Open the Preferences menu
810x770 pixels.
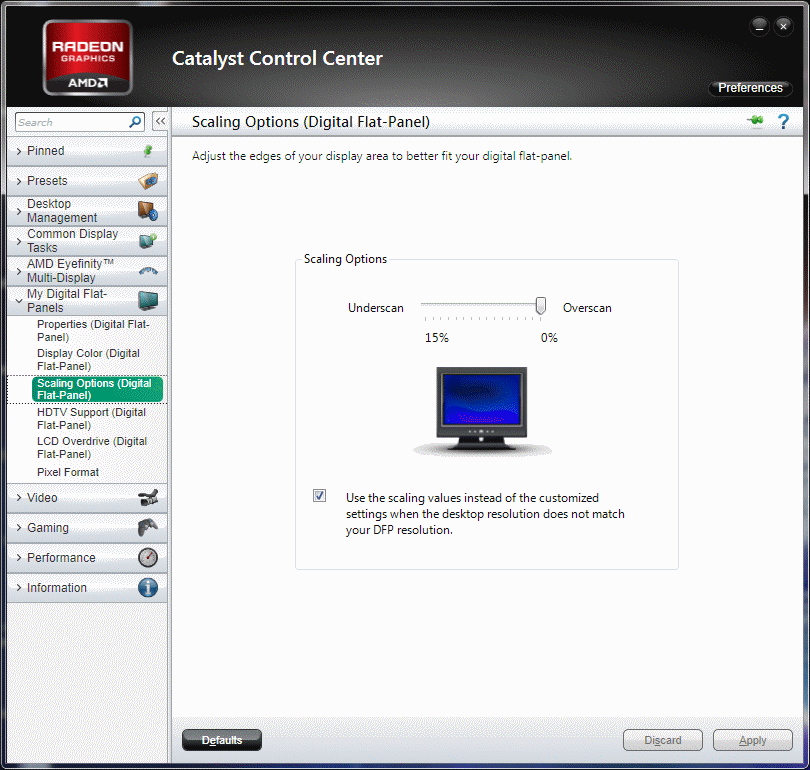point(750,88)
